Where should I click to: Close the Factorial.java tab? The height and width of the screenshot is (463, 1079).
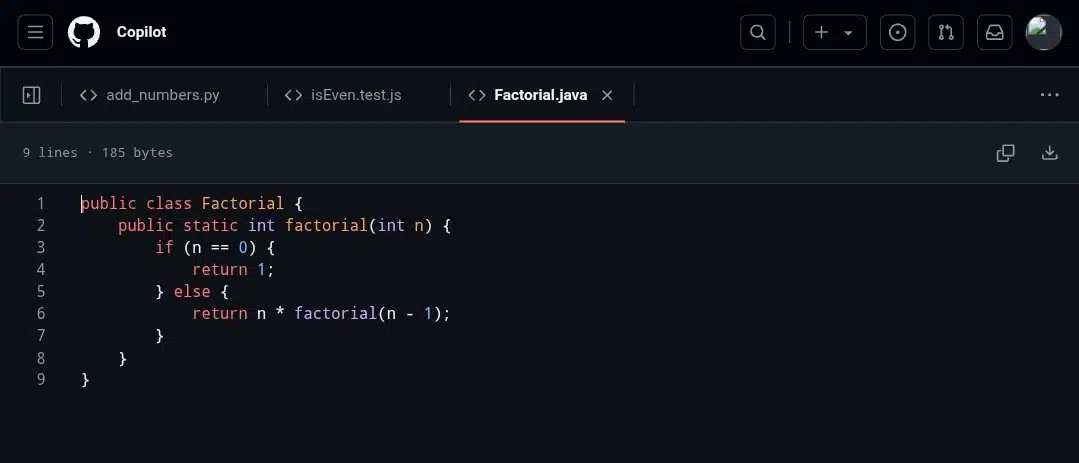tap(607, 95)
